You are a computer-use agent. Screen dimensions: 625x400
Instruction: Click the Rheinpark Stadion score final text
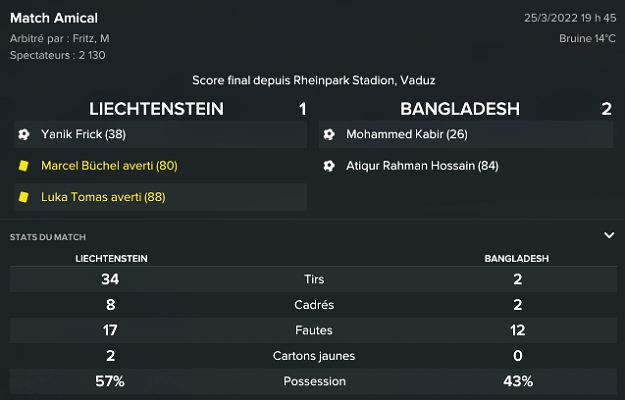tap(313, 80)
